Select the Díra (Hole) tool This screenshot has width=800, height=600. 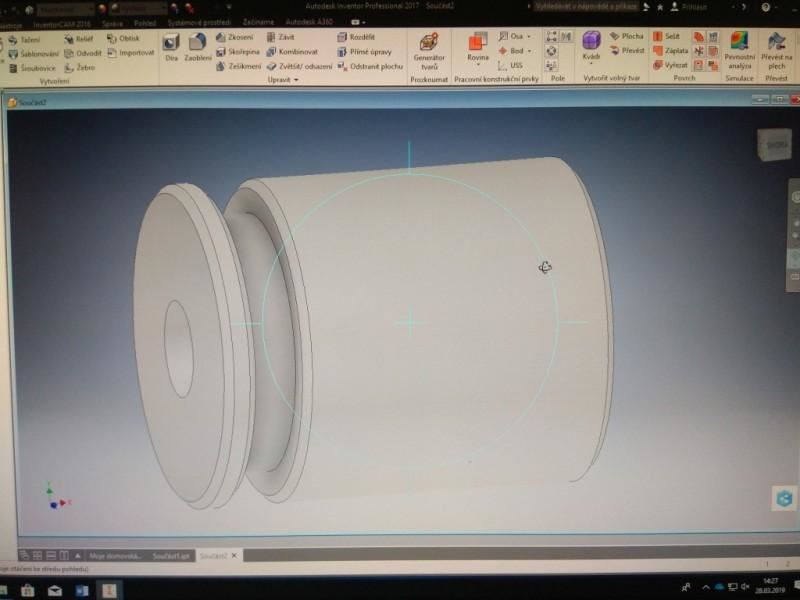click(x=171, y=47)
